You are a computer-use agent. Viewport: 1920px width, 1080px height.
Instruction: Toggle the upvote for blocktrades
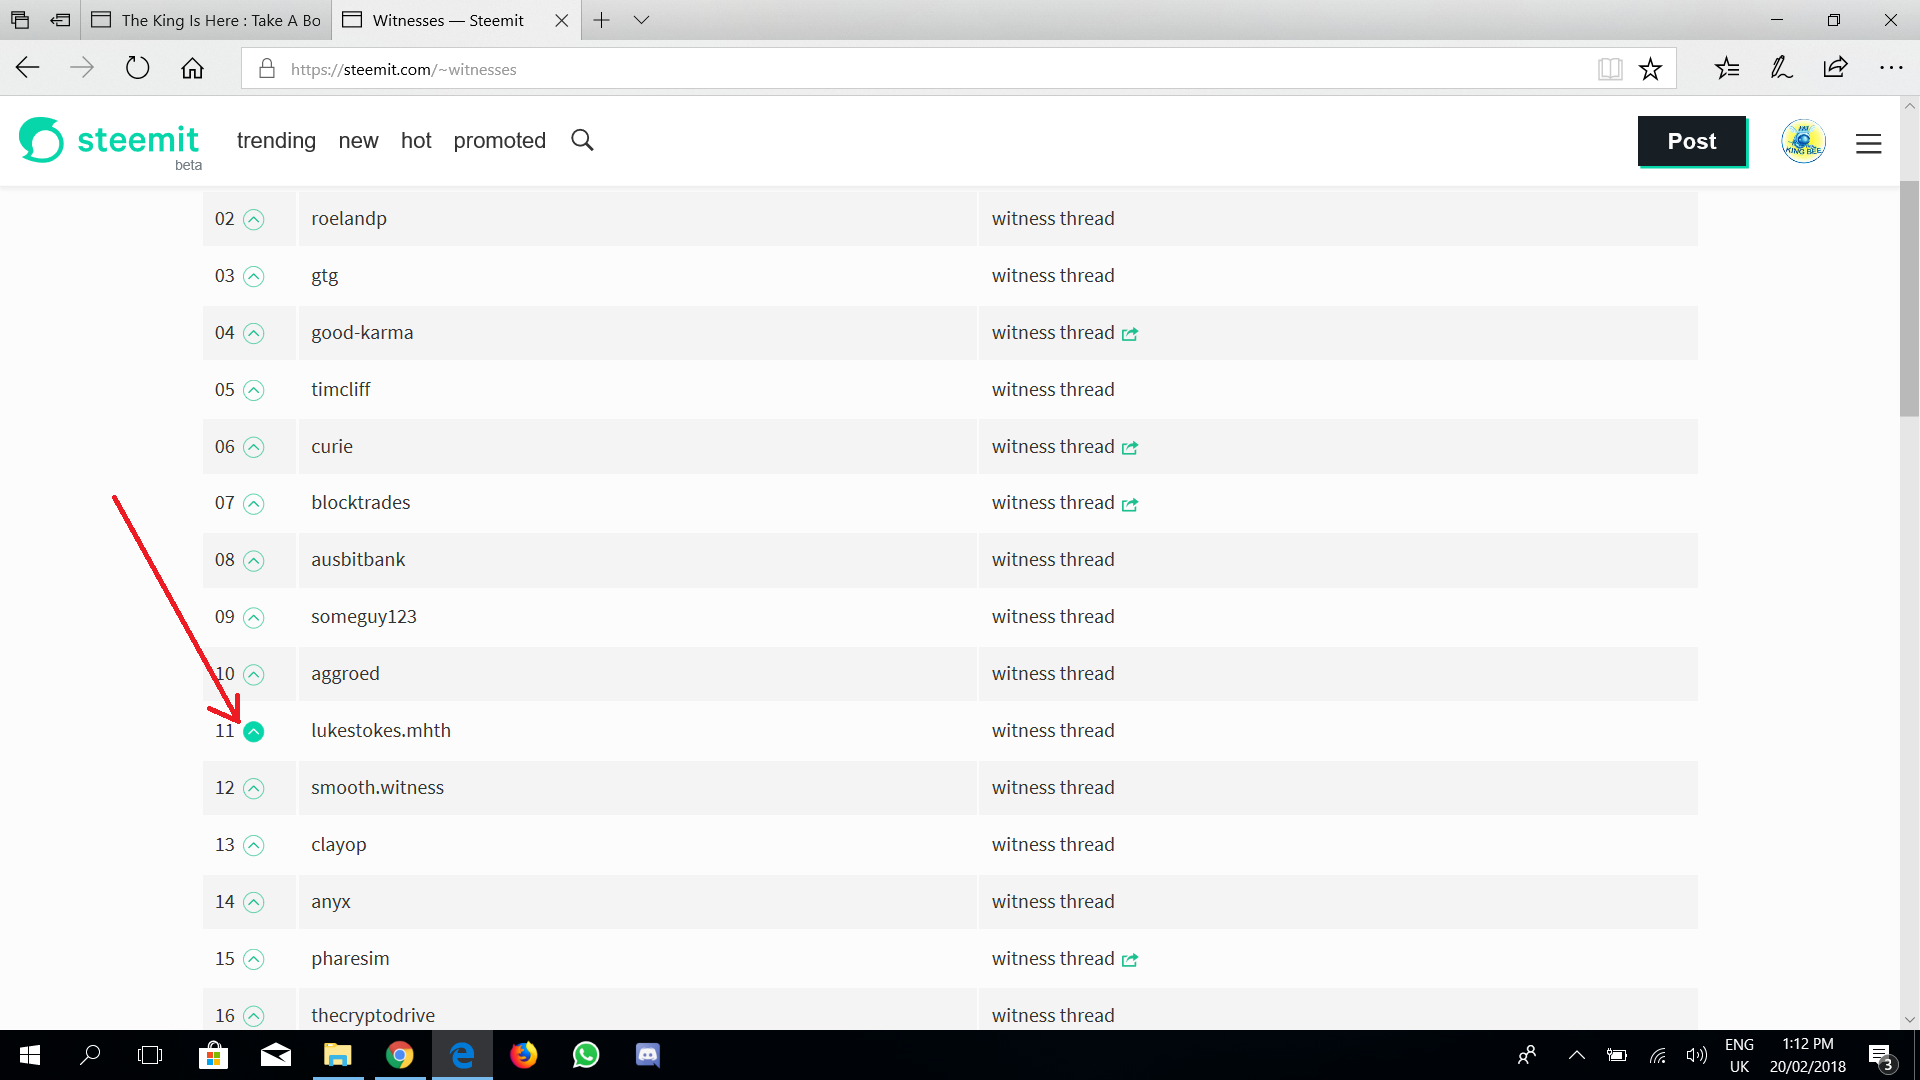[253, 503]
